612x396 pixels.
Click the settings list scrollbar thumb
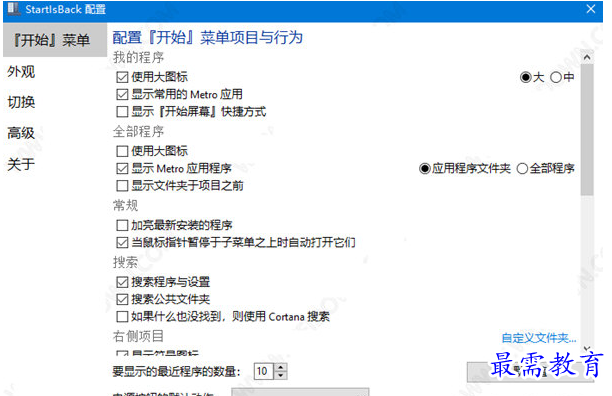pos(587,130)
